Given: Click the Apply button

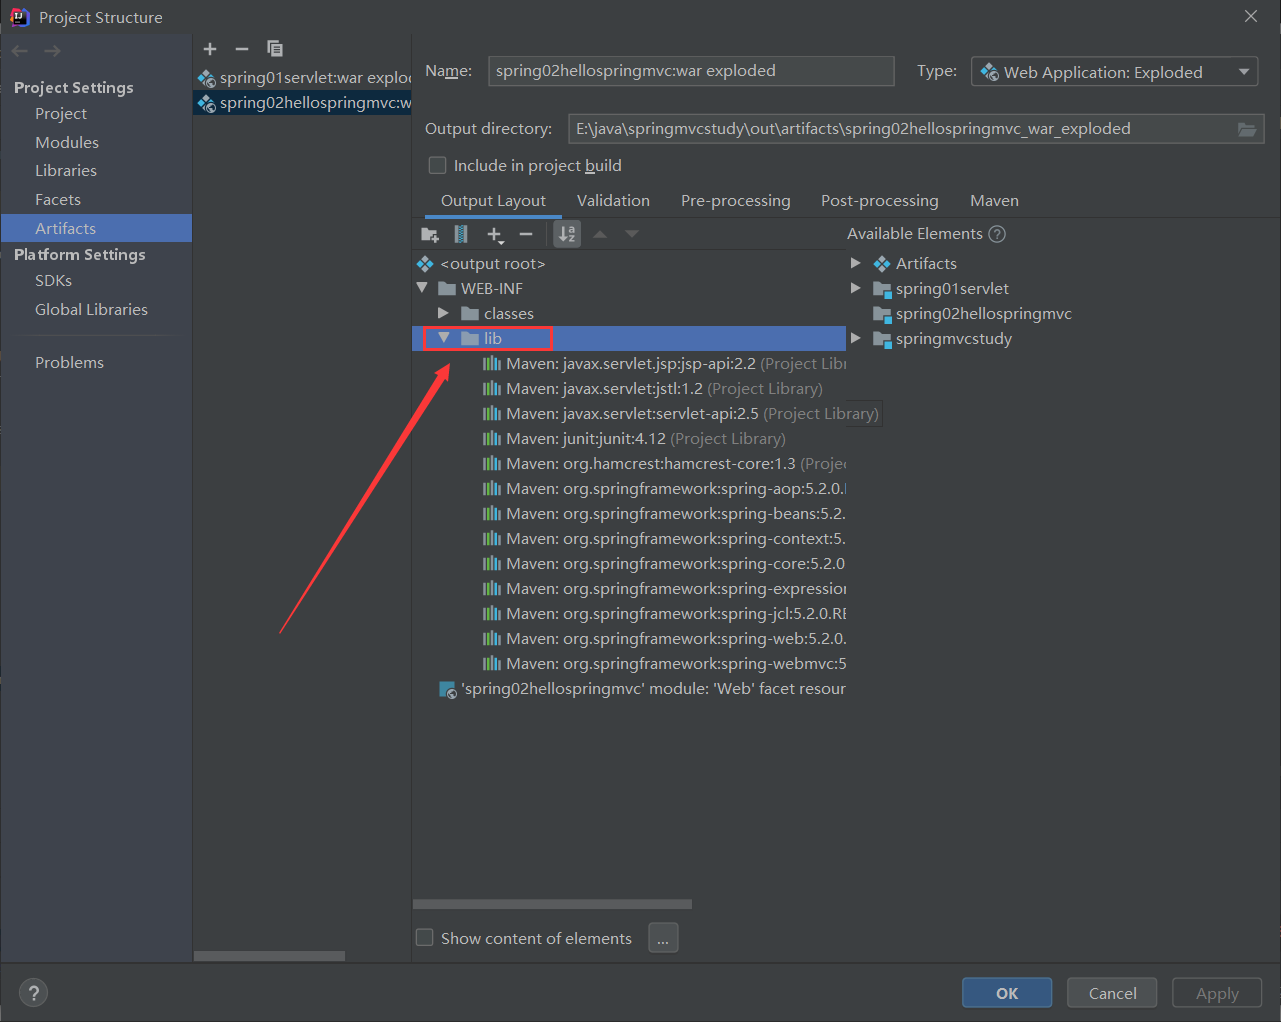Looking at the screenshot, I should 1217,993.
